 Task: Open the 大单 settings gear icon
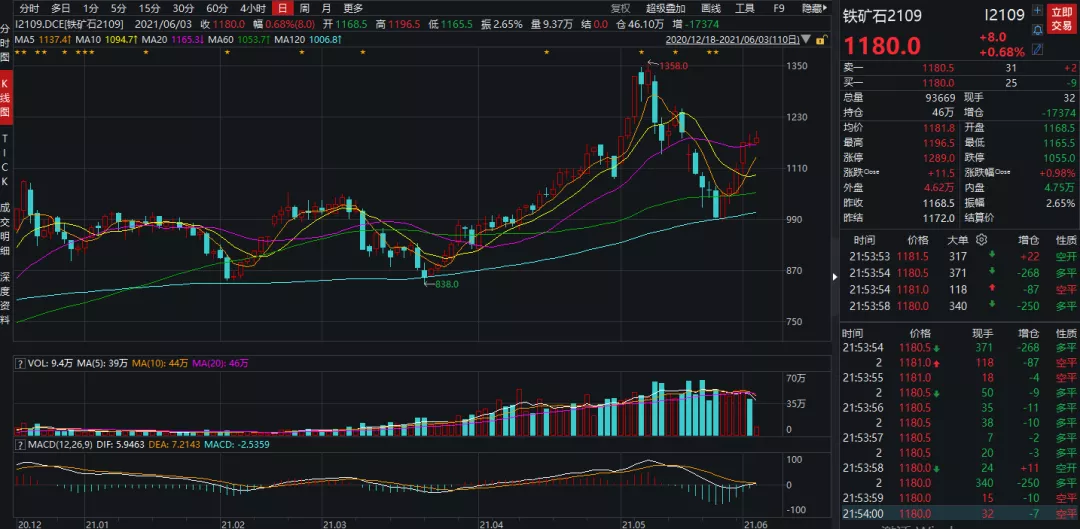(981, 240)
